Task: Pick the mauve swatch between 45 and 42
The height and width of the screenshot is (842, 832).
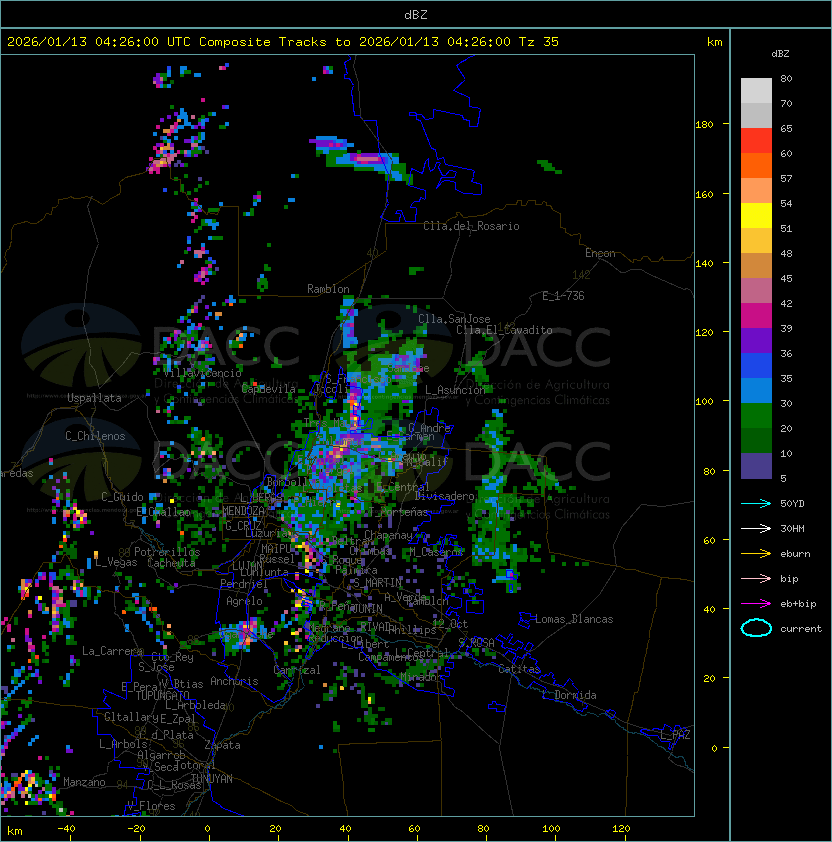Action: (756, 291)
